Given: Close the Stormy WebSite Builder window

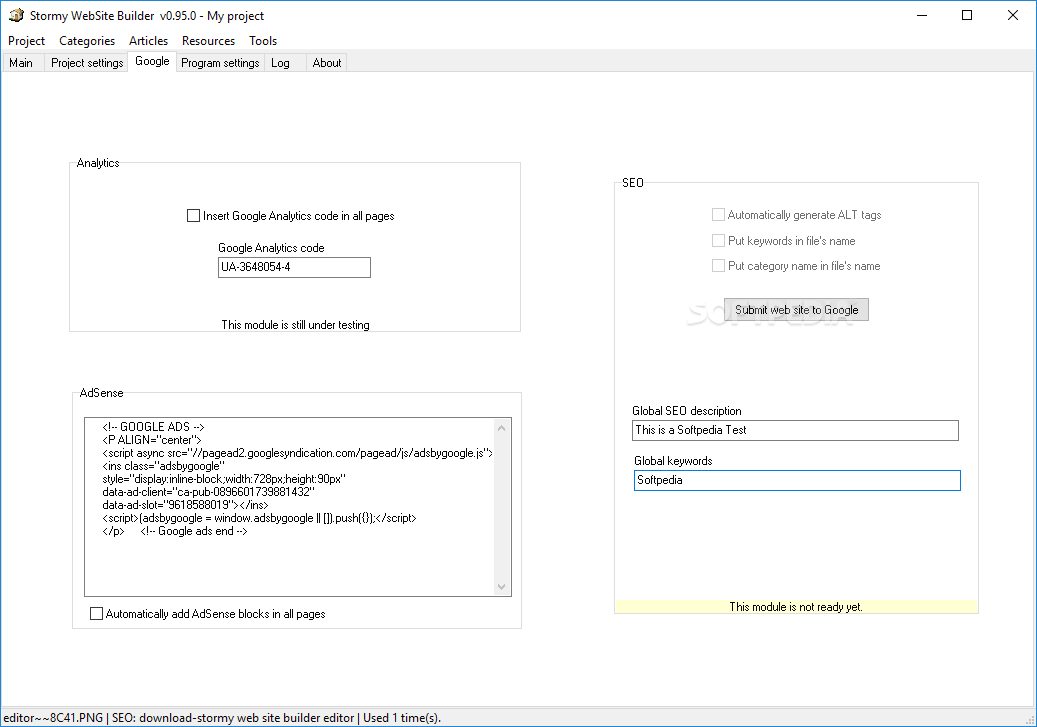Looking at the screenshot, I should pyautogui.click(x=1013, y=15).
